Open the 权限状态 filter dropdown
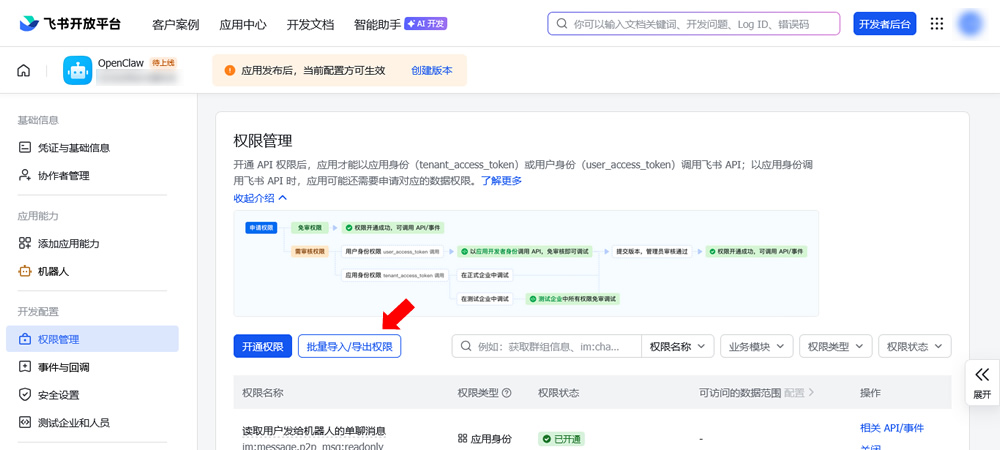The width and height of the screenshot is (1000, 450). click(914, 346)
